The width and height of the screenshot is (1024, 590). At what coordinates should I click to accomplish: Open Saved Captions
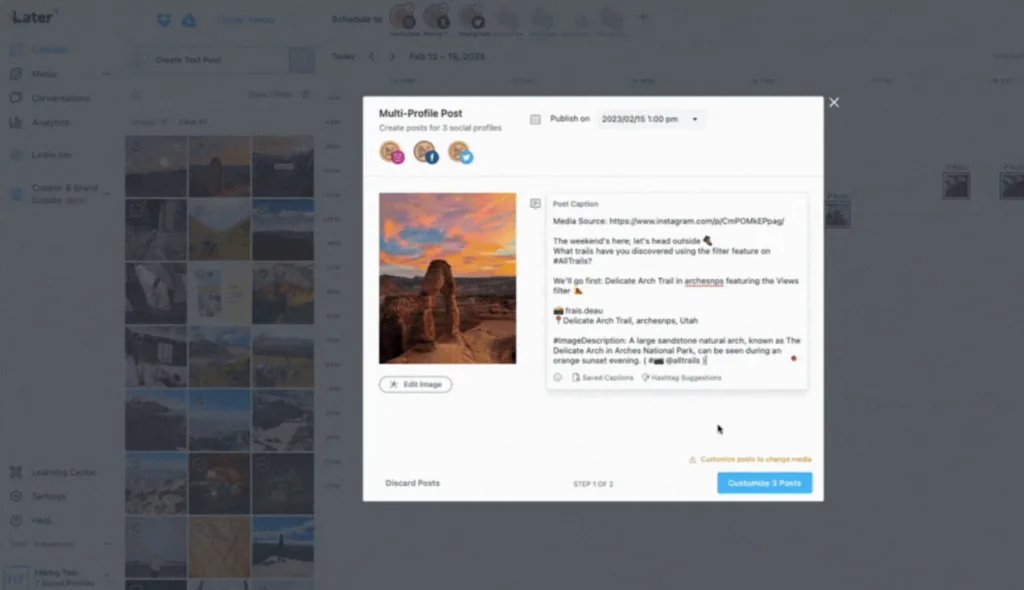(603, 377)
